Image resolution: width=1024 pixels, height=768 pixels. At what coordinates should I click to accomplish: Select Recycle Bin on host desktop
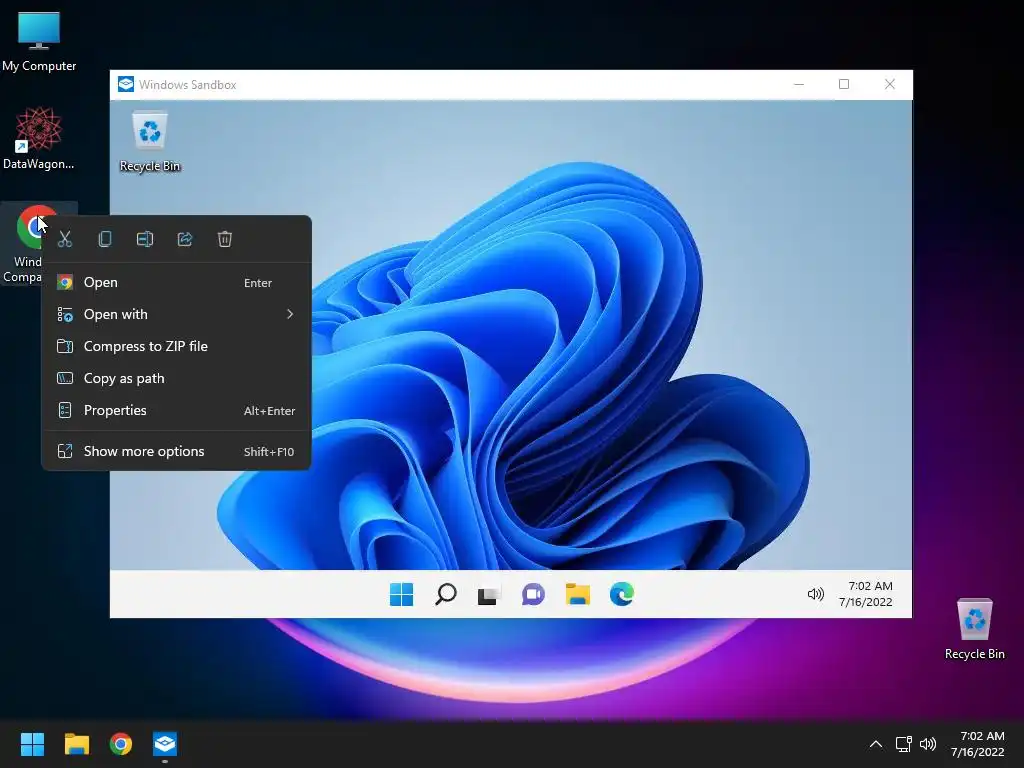(974, 630)
